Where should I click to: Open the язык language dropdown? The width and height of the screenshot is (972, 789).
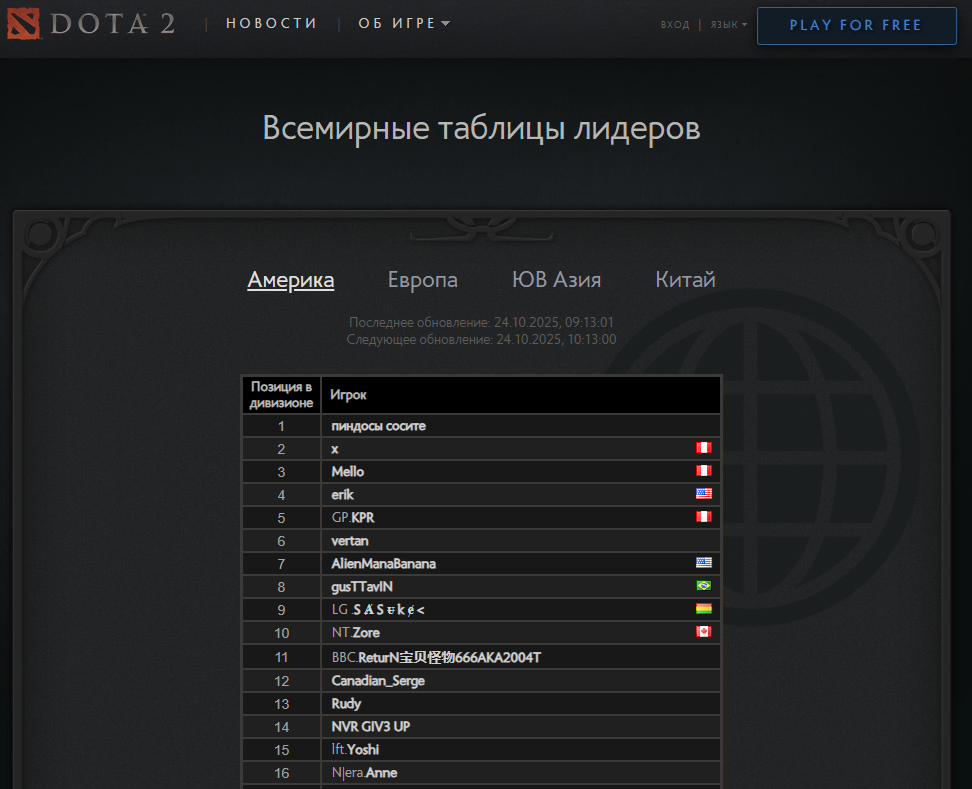tap(727, 25)
